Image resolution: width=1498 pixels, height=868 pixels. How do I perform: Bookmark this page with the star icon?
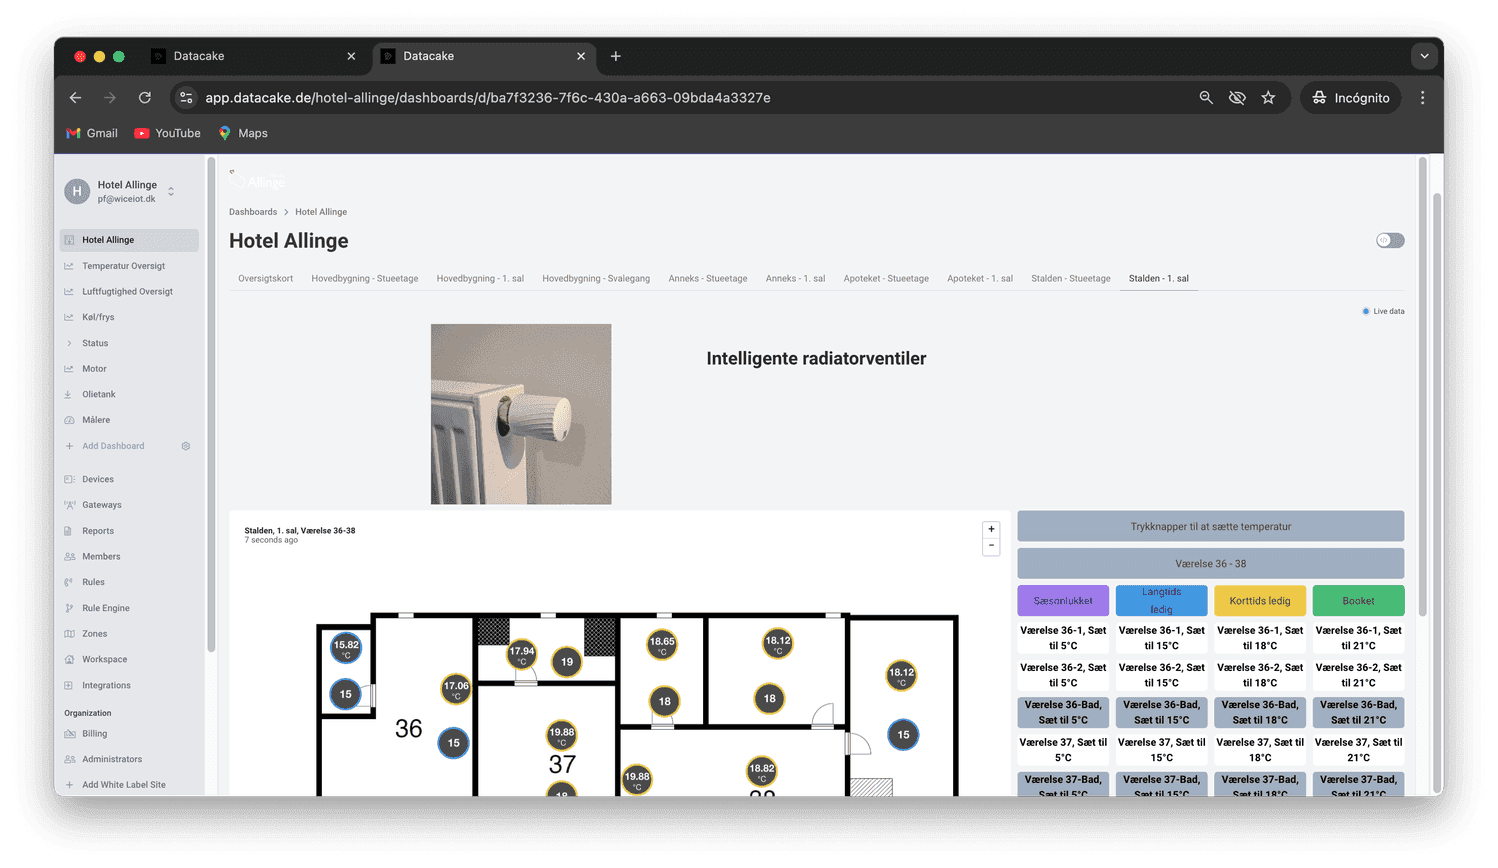[1268, 98]
